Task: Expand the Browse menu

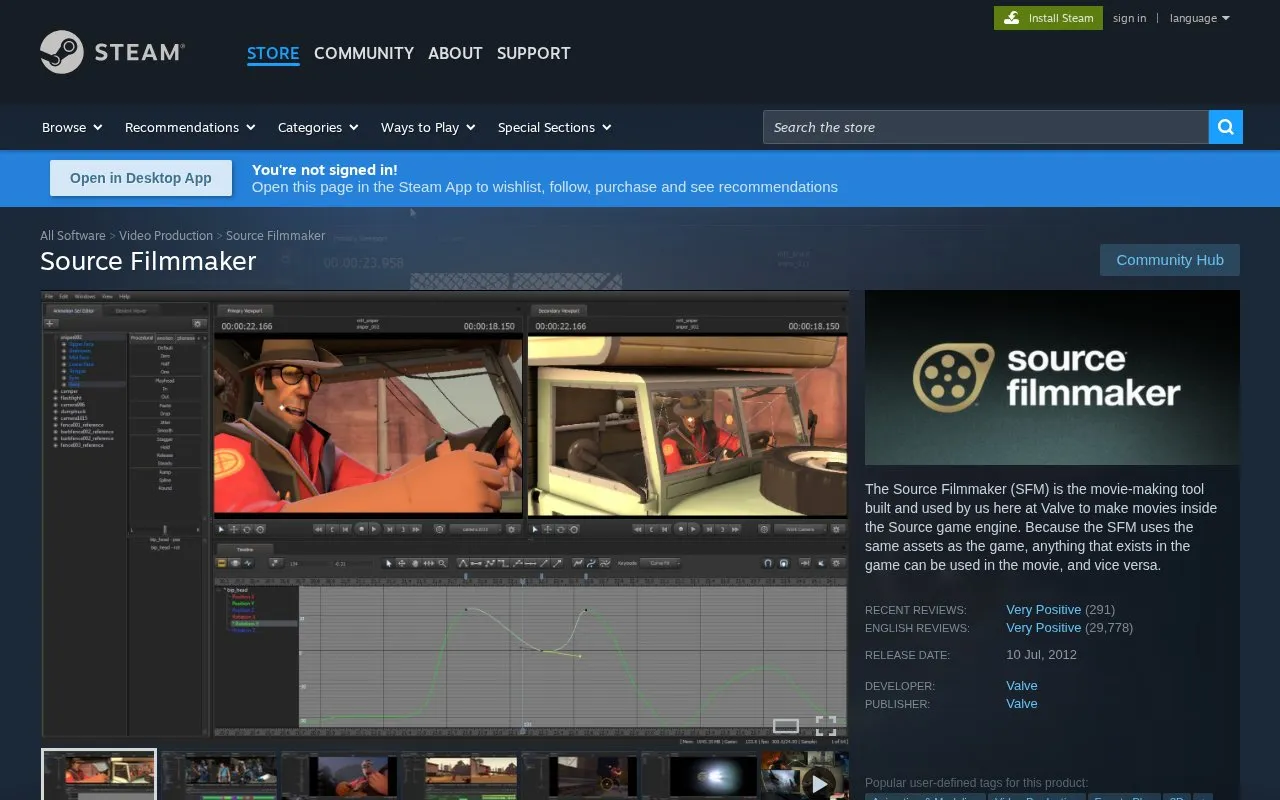Action: [72, 127]
